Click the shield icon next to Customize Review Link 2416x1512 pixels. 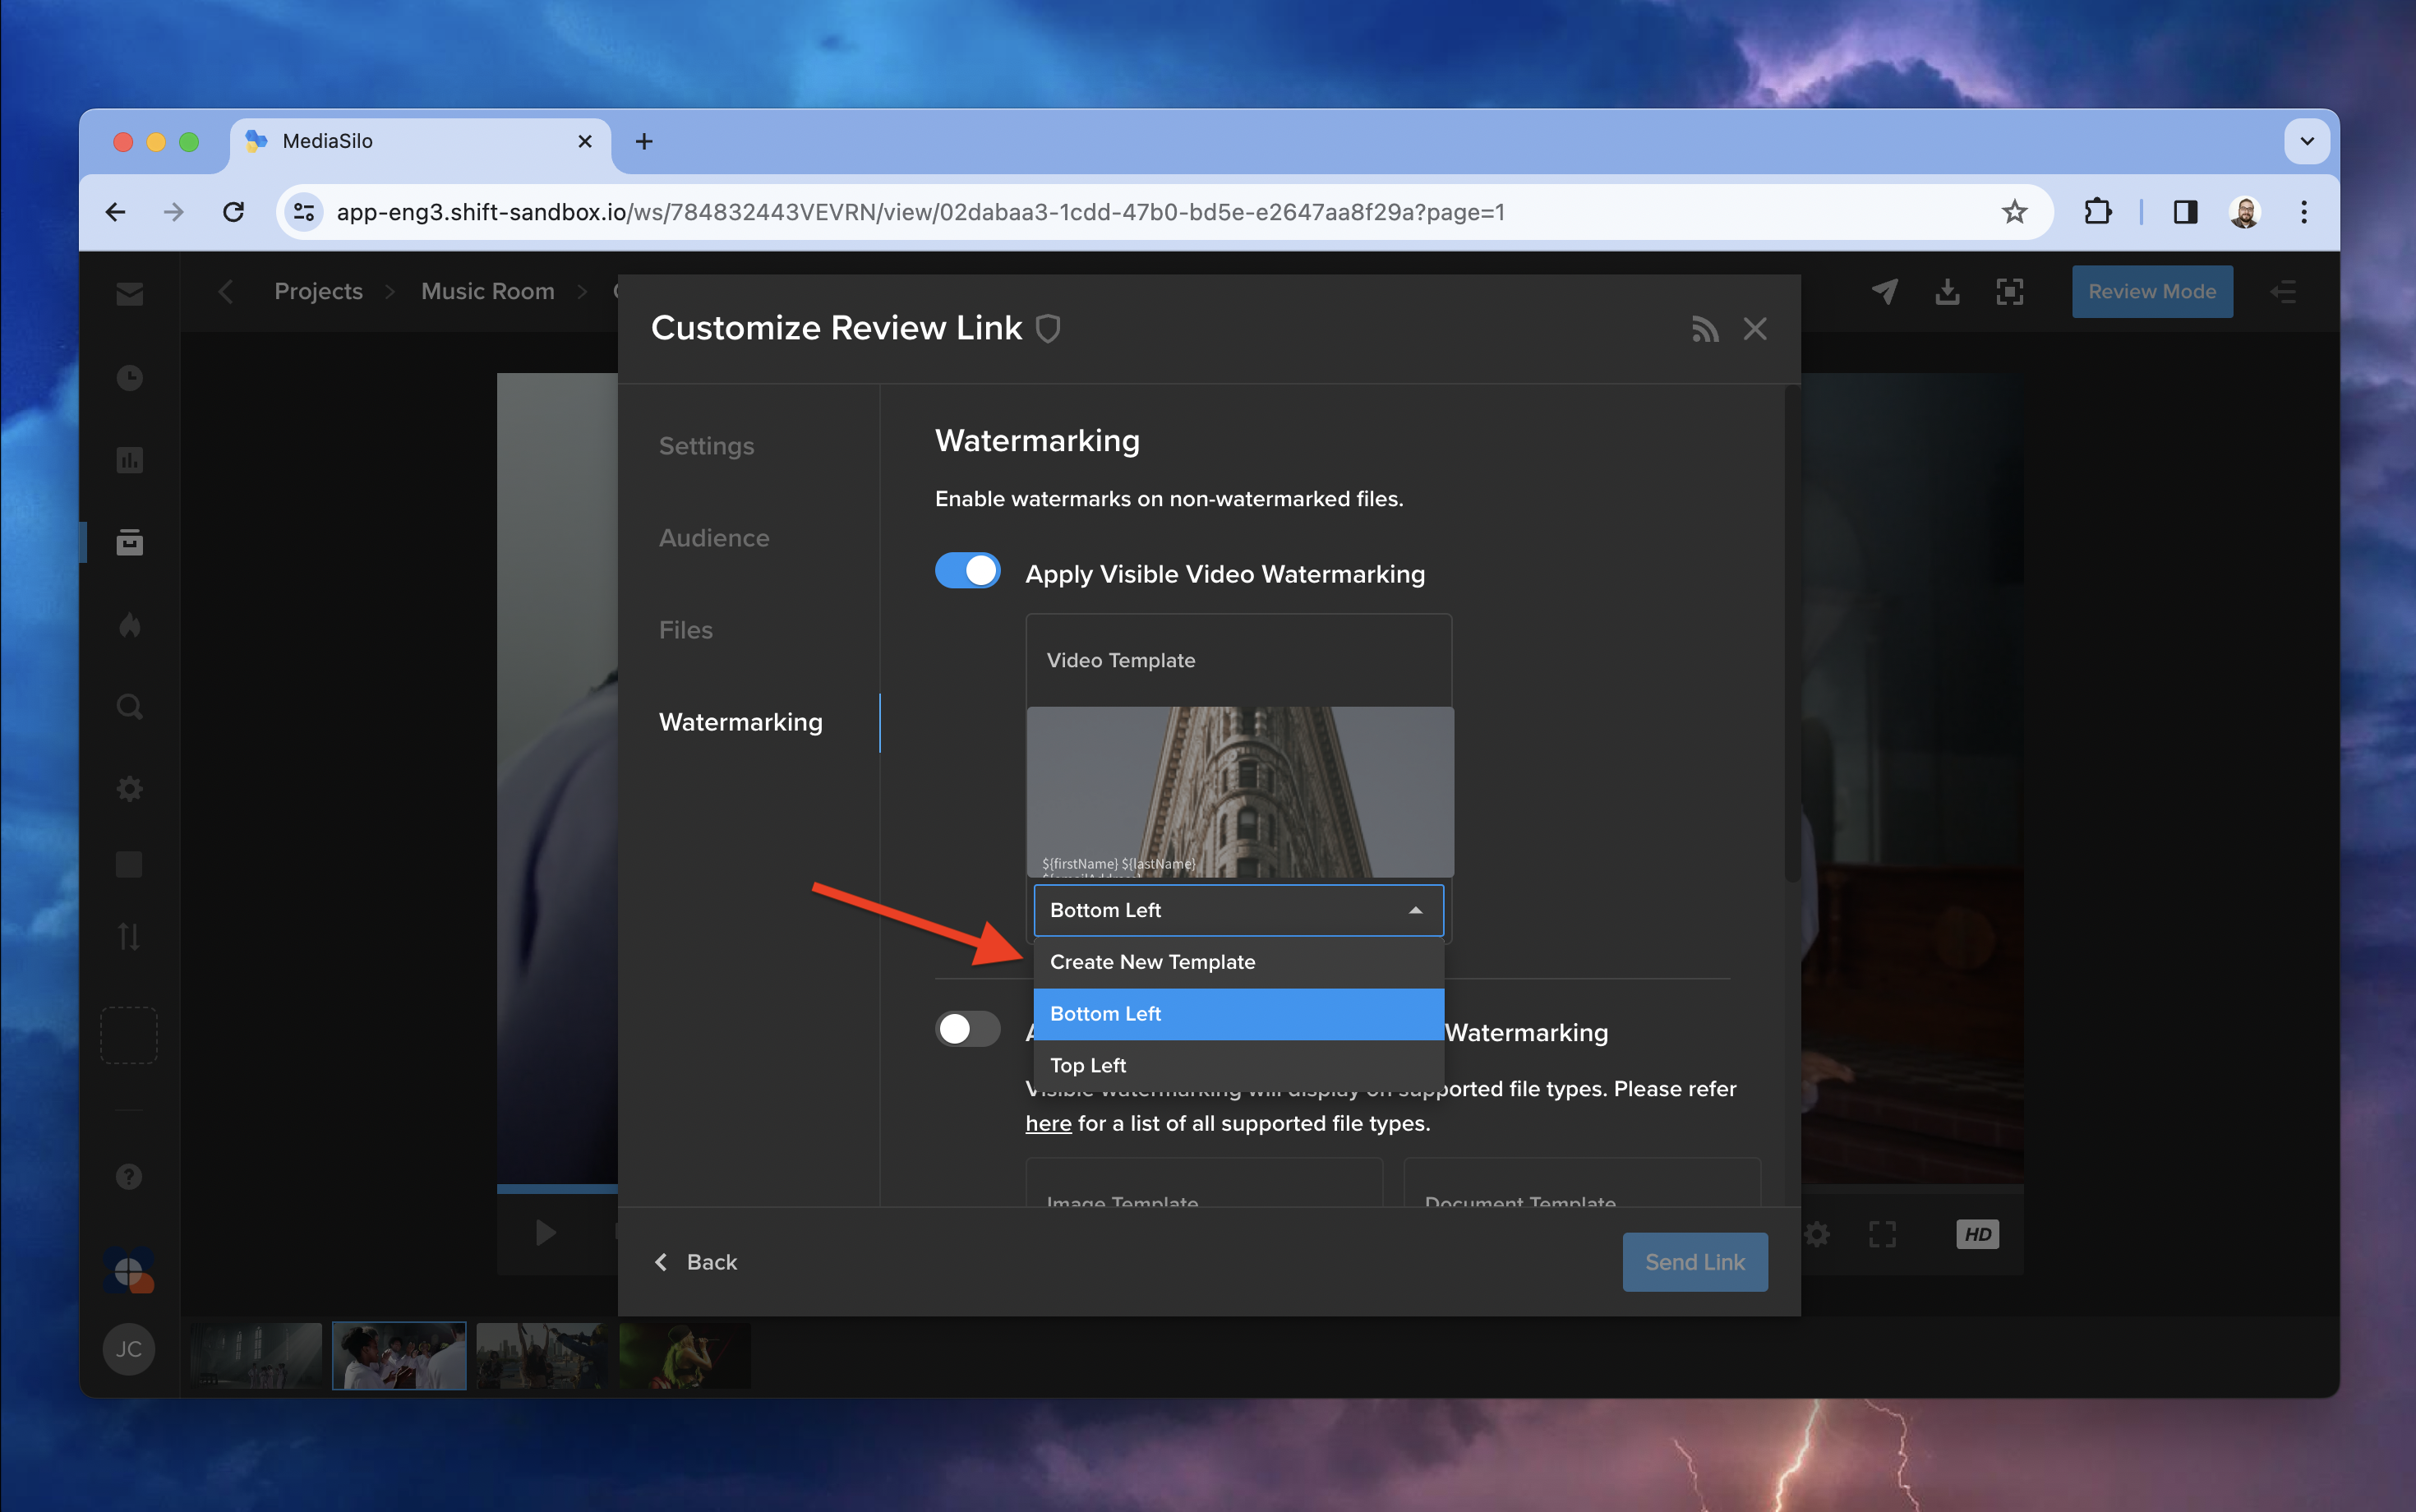(1048, 328)
